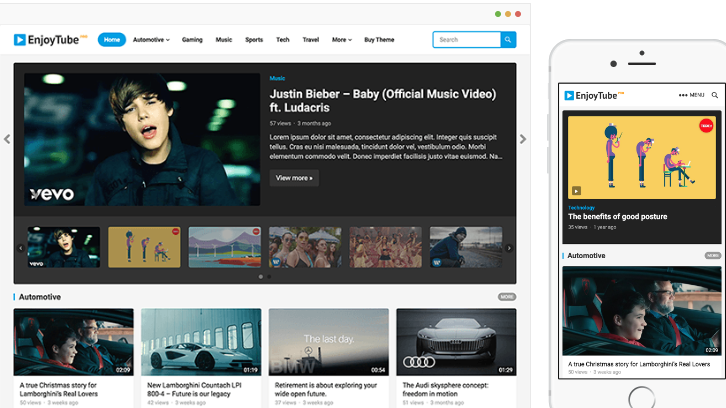Click play icon on posture video in phone
Screen dimensions: 726x408
tap(576, 191)
